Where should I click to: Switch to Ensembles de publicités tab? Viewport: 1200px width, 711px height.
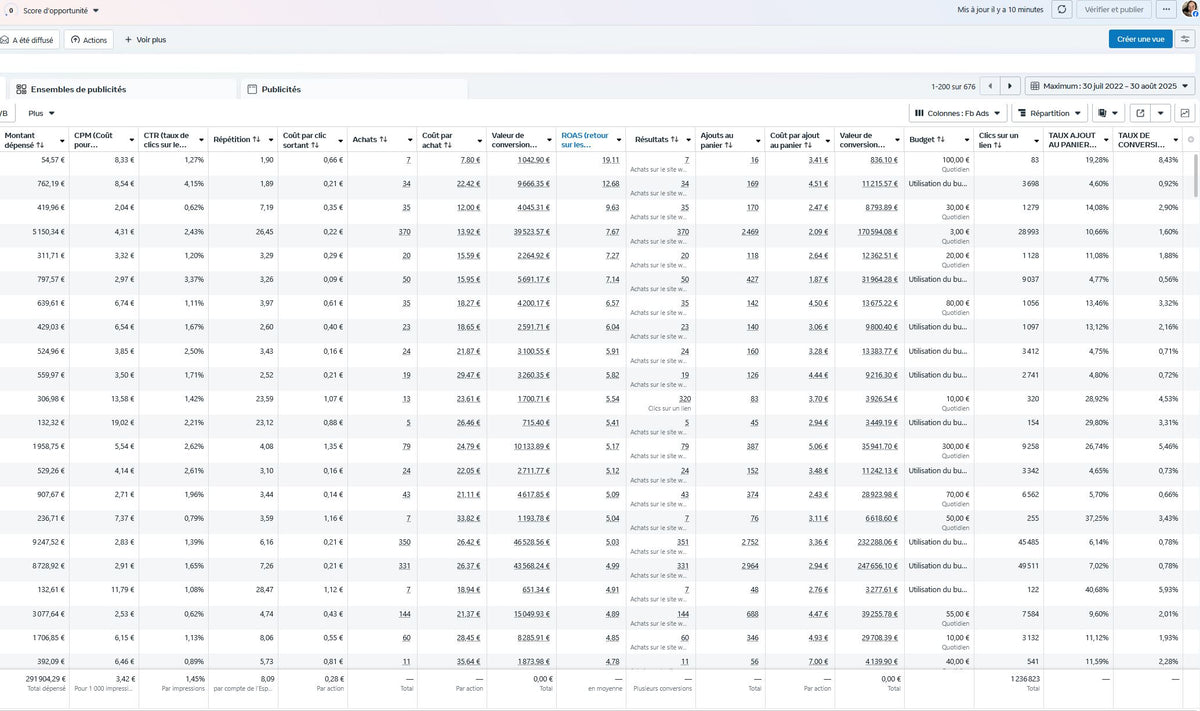pos(78,89)
